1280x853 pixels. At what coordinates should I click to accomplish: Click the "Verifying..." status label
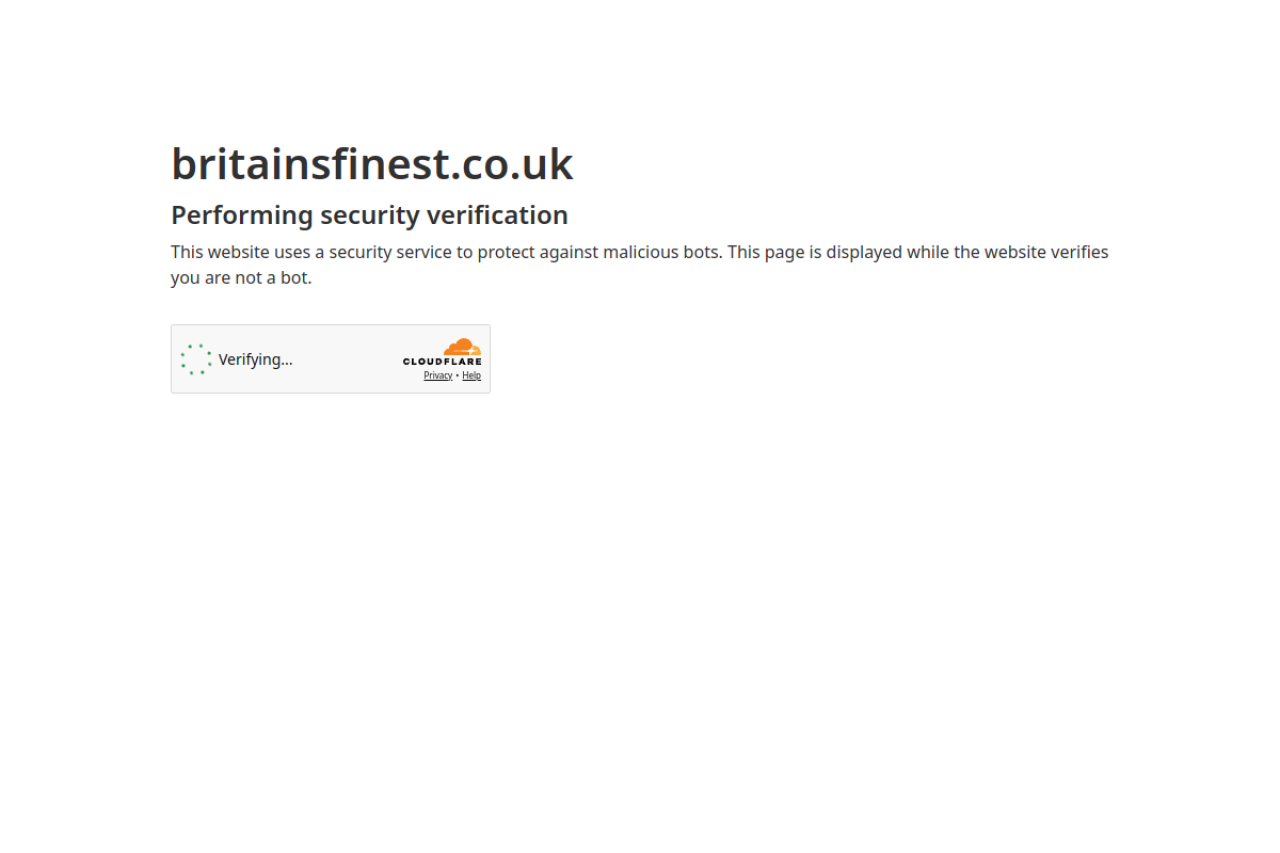coord(256,359)
